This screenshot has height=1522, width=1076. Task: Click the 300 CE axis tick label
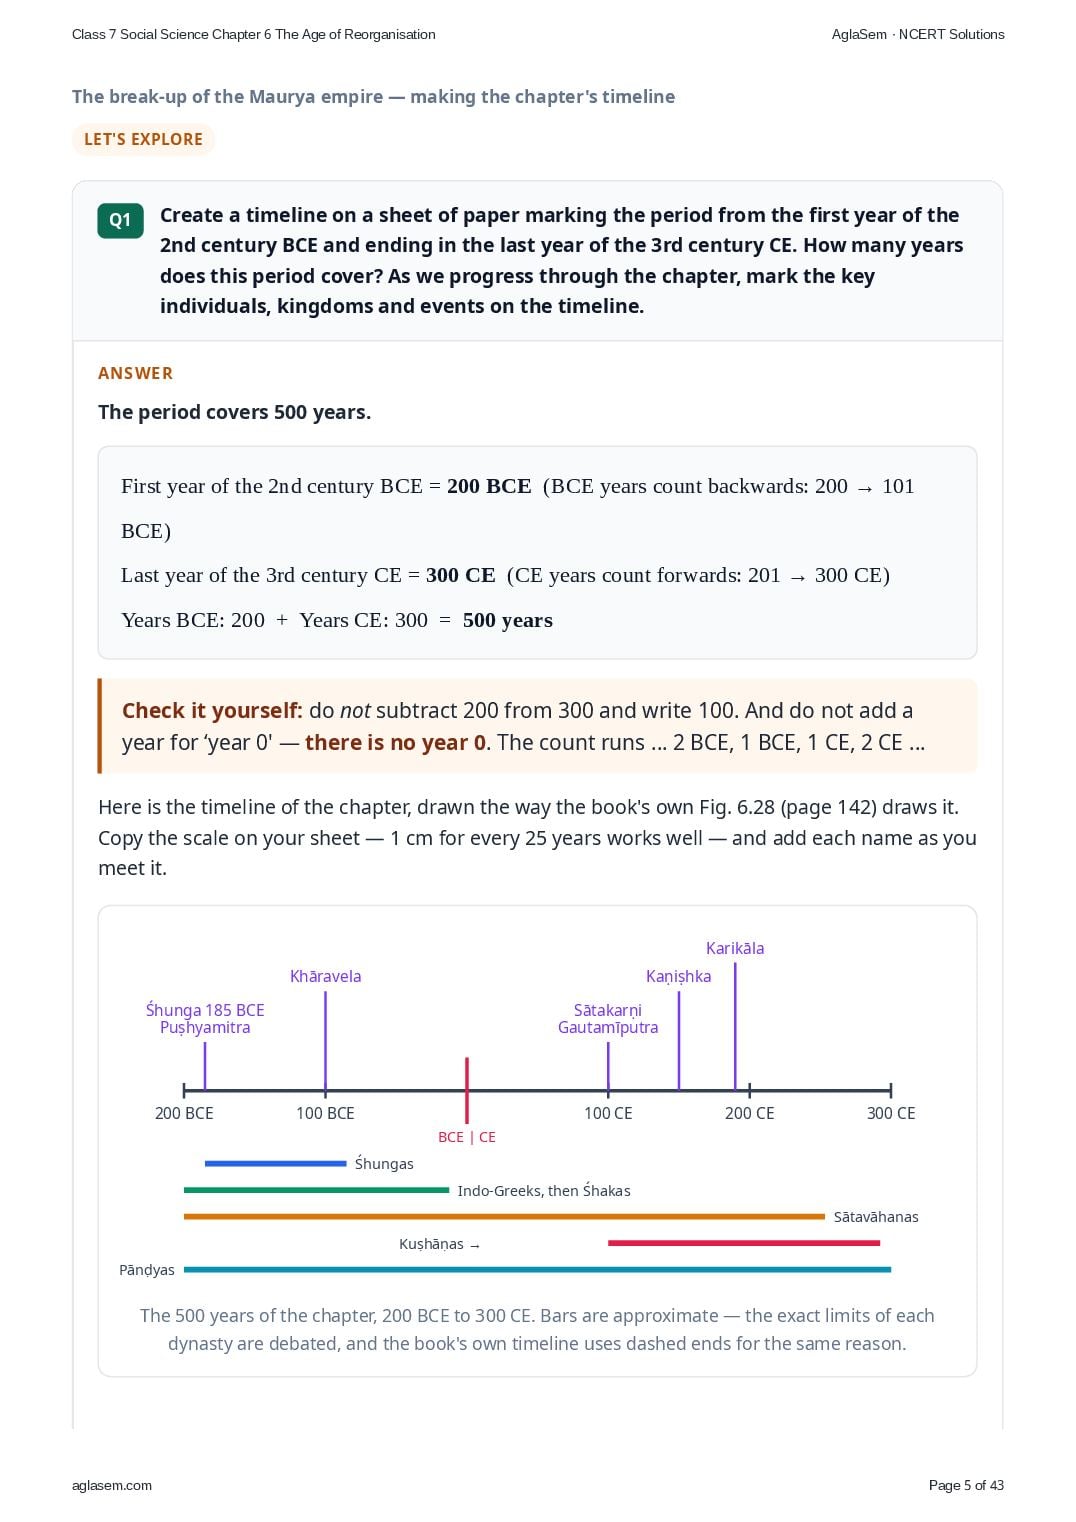[891, 1113]
